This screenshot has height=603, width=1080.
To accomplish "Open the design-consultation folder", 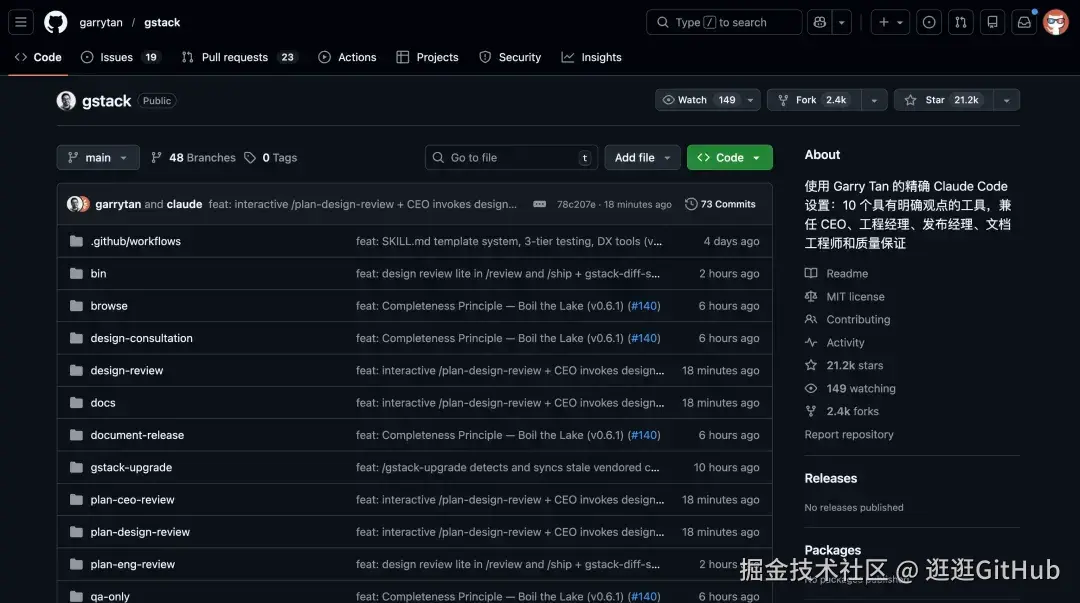I will 141,338.
